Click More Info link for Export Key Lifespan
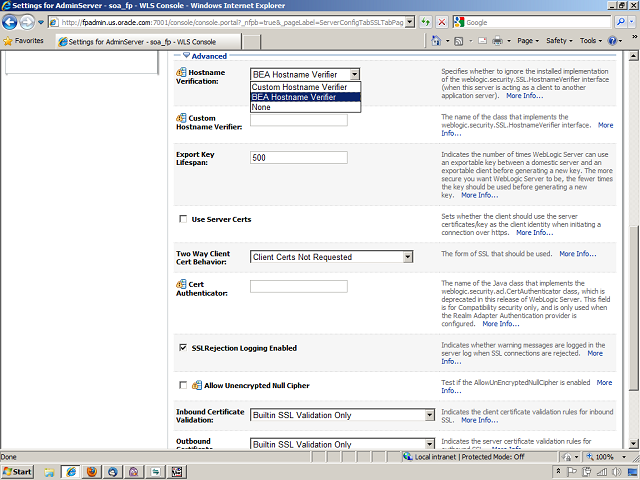 pos(480,195)
